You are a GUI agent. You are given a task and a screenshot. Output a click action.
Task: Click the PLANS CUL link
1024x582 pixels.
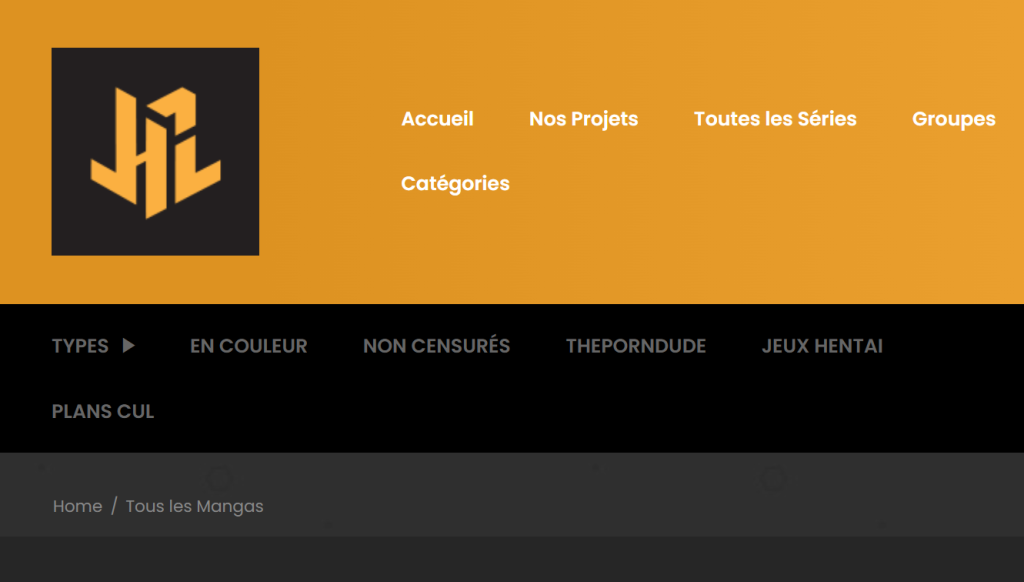pos(103,411)
